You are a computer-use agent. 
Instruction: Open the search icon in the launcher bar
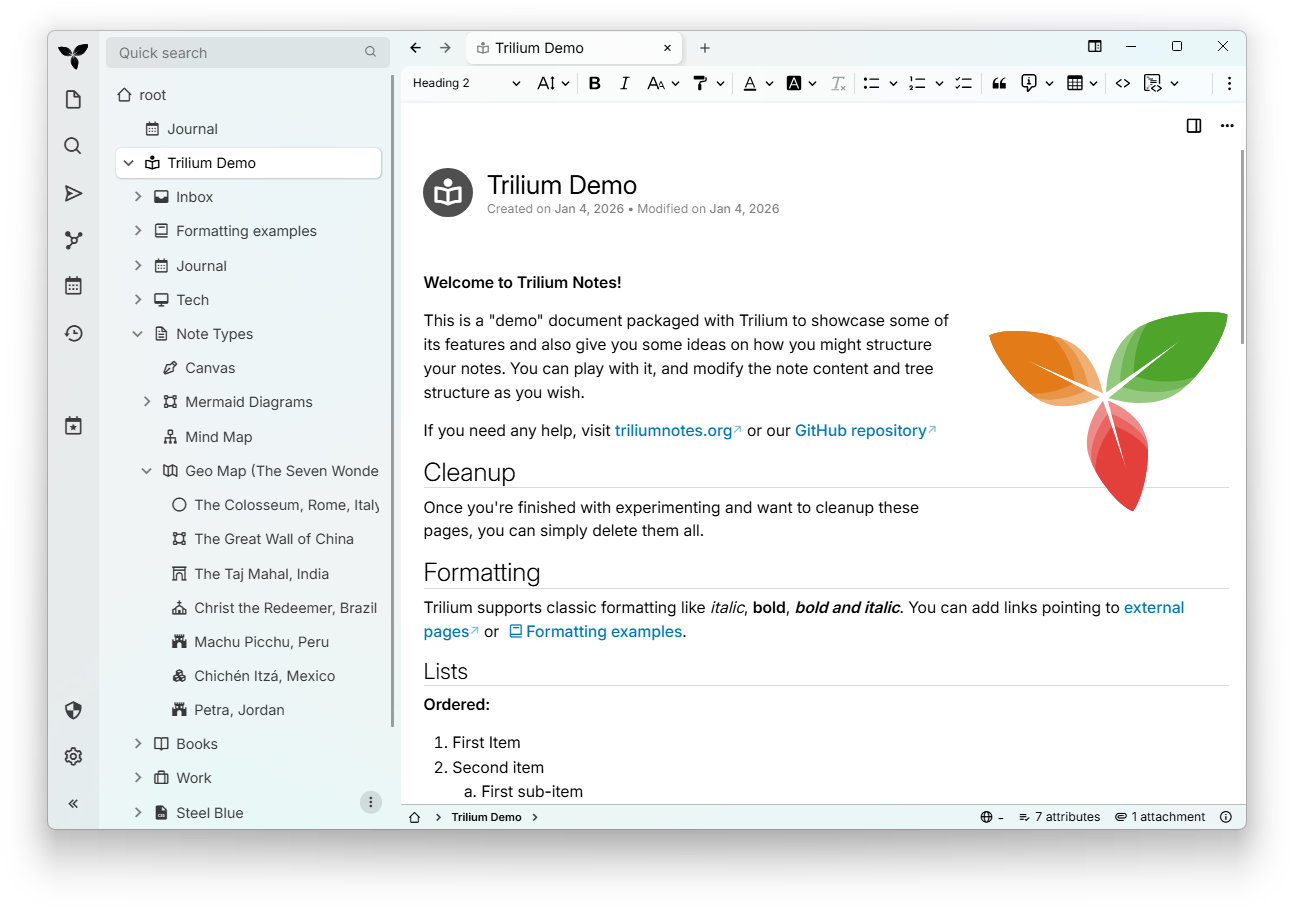click(x=73, y=145)
